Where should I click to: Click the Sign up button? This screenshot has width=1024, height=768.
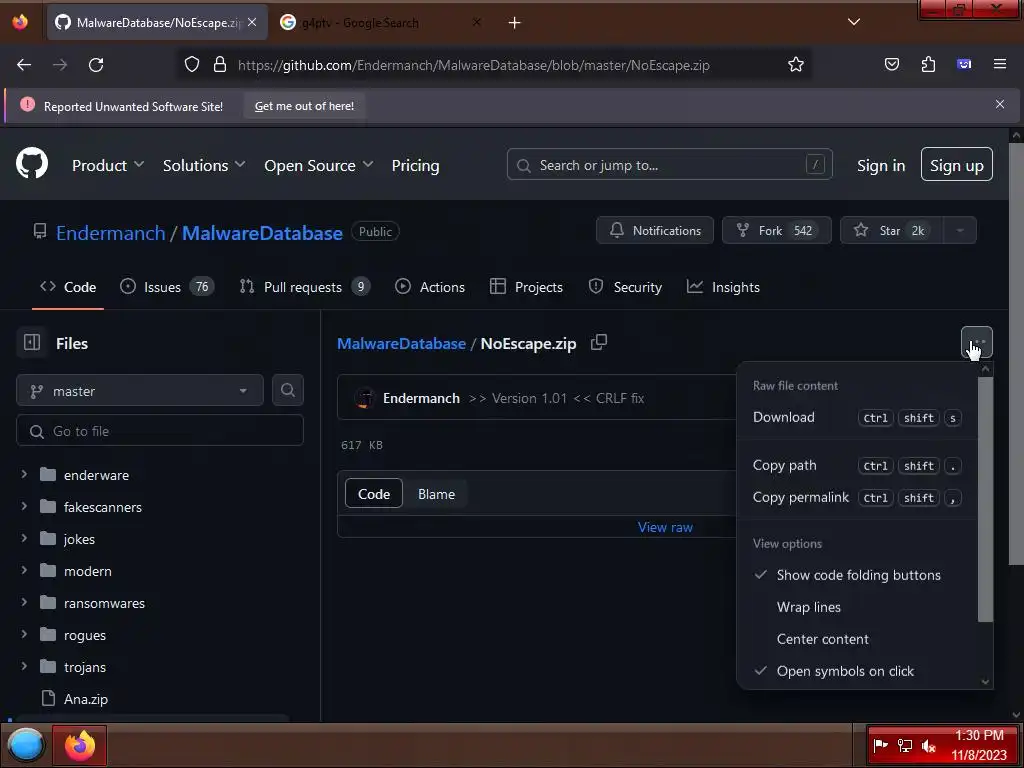pos(956,165)
